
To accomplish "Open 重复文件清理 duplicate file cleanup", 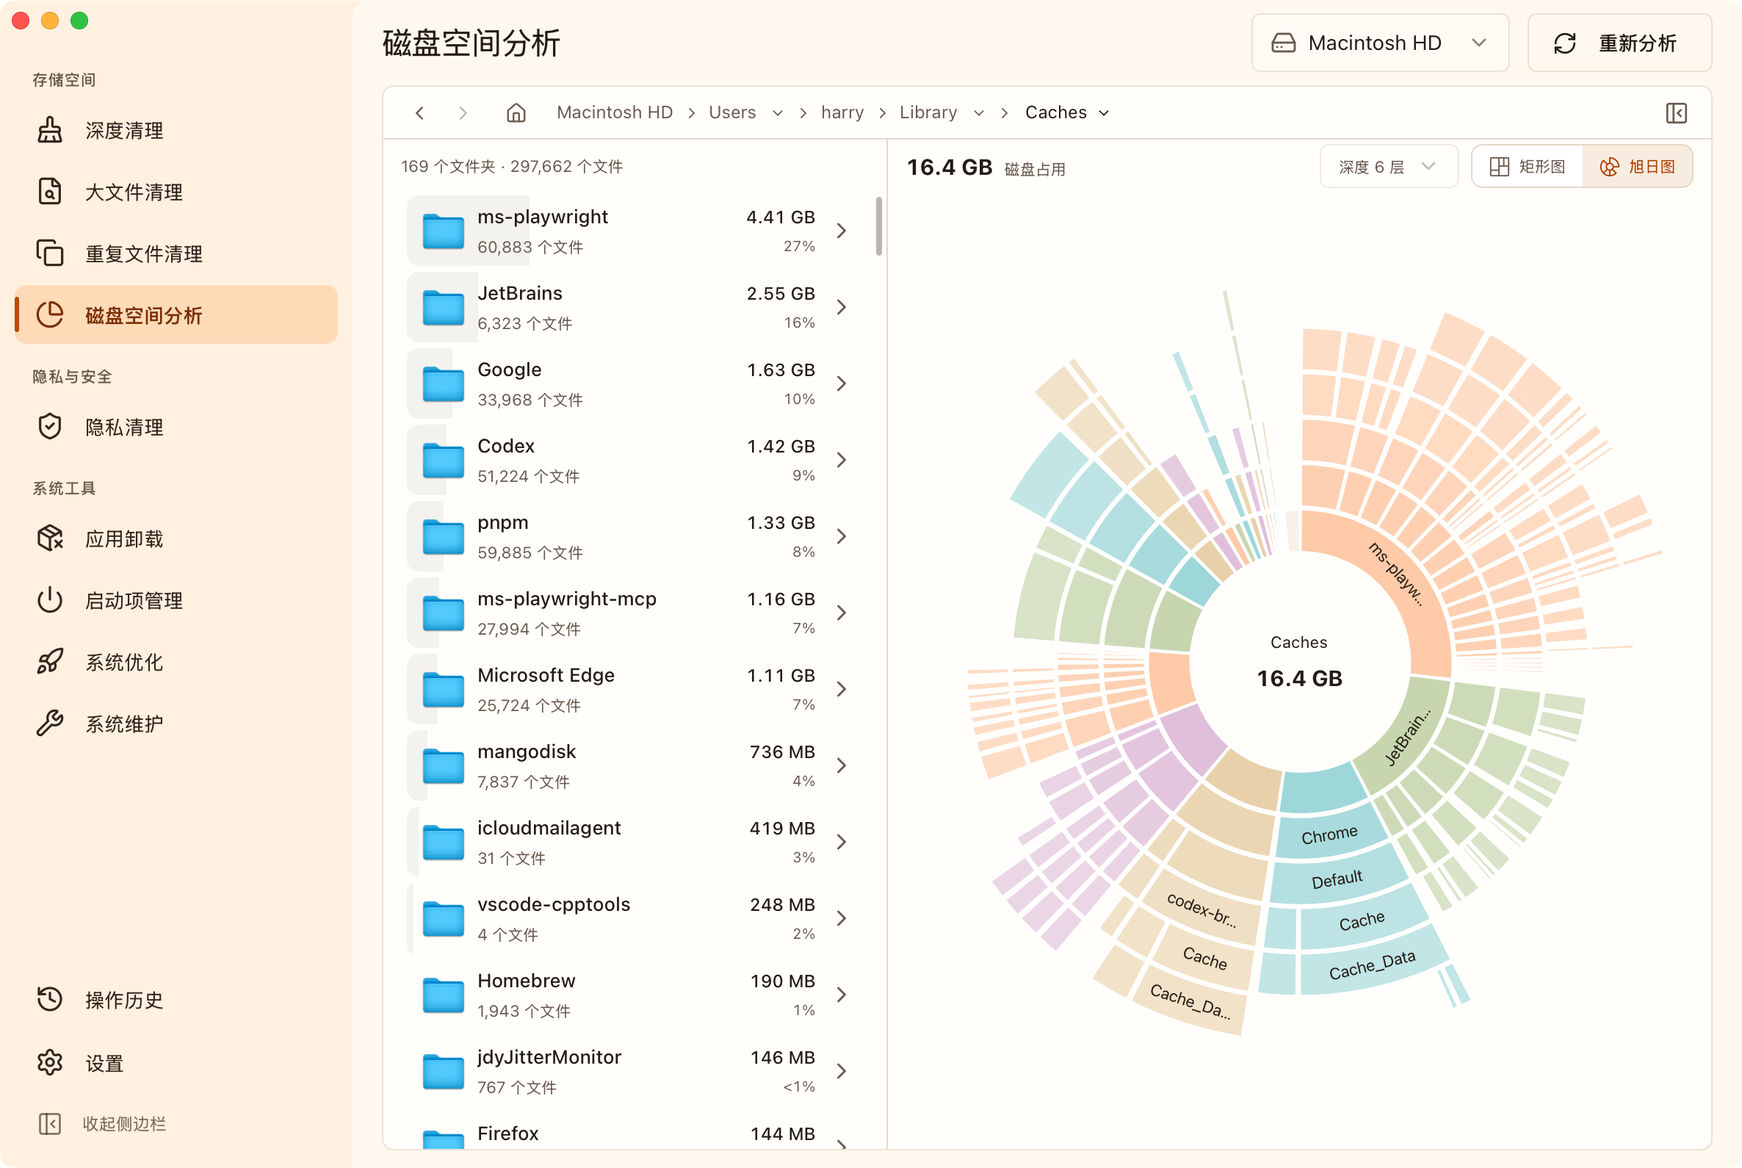I will 176,254.
